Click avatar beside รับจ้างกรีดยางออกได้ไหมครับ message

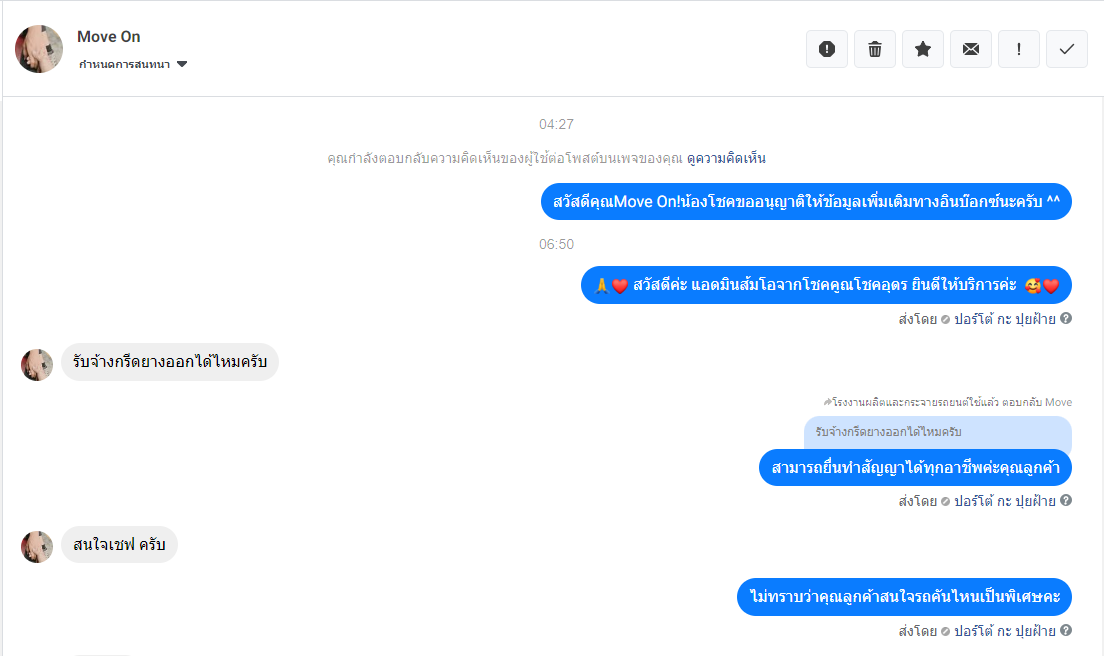pyautogui.click(x=37, y=365)
